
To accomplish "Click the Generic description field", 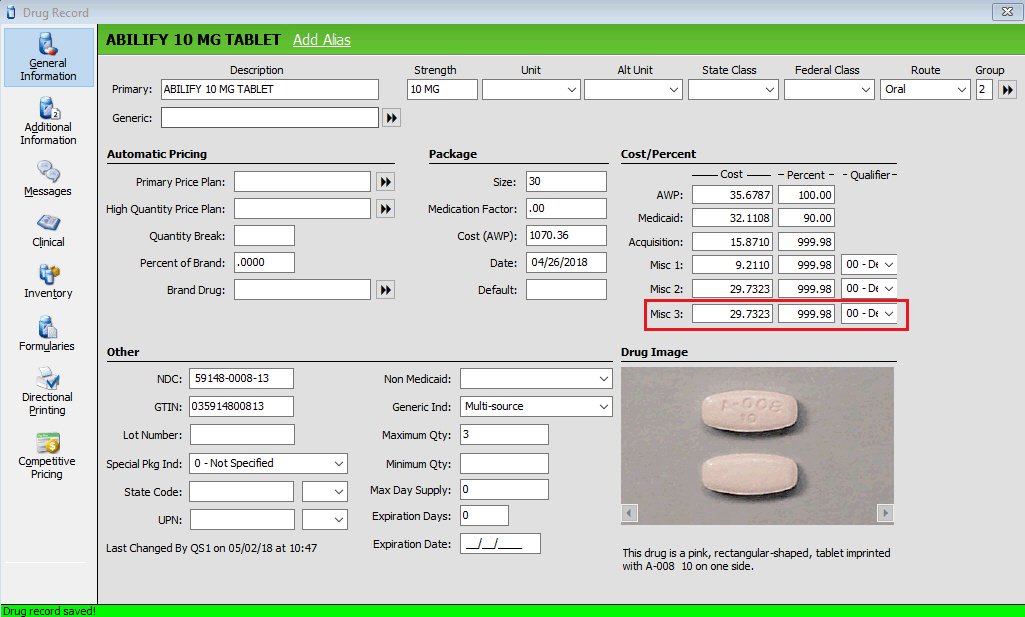I will (270, 118).
